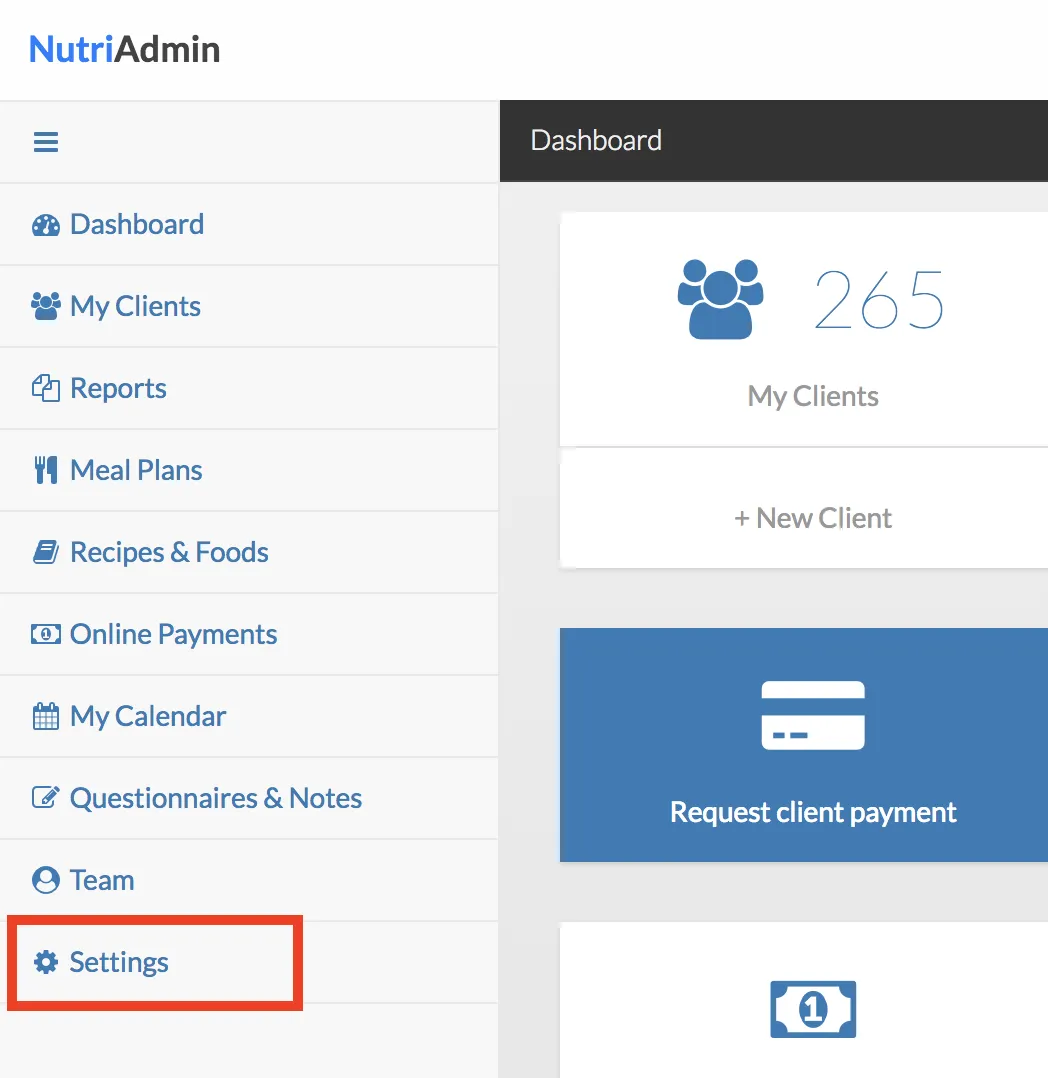Click the Dashboard gauge icon
Viewport: 1048px width, 1078px height.
coord(46,225)
